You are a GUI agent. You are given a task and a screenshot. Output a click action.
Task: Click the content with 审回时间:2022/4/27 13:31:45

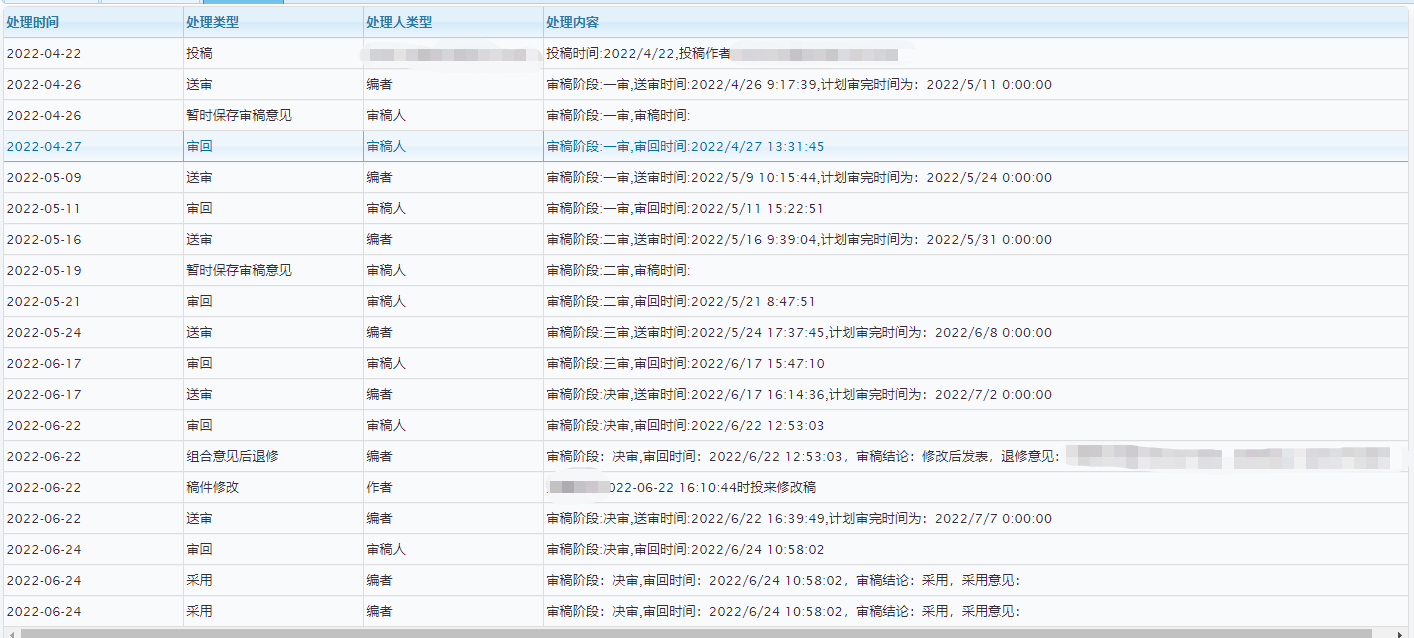685,147
